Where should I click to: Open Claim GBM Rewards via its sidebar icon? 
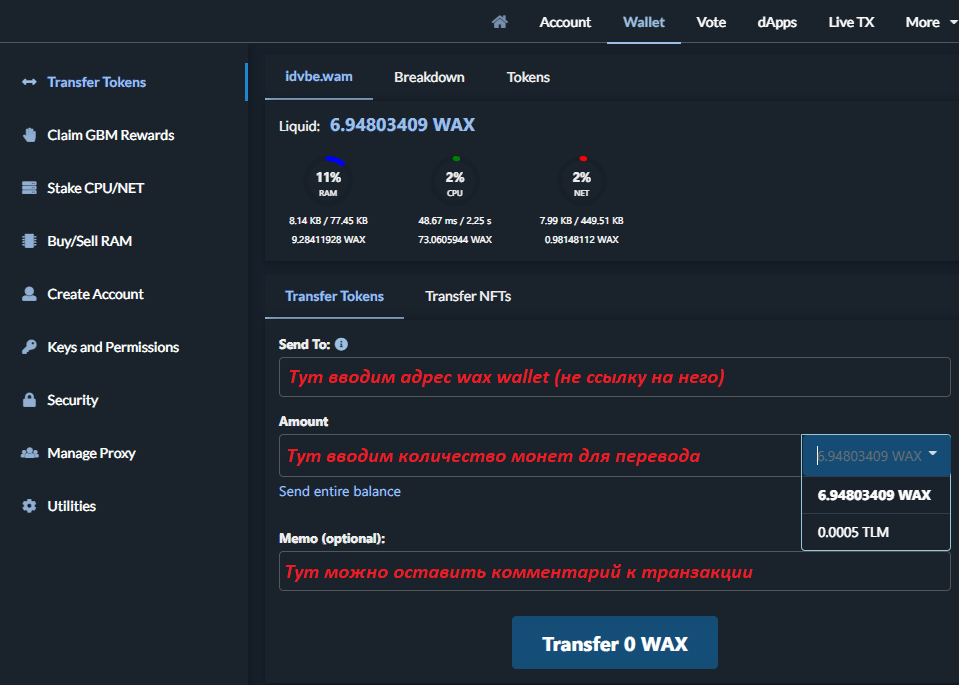coord(30,134)
